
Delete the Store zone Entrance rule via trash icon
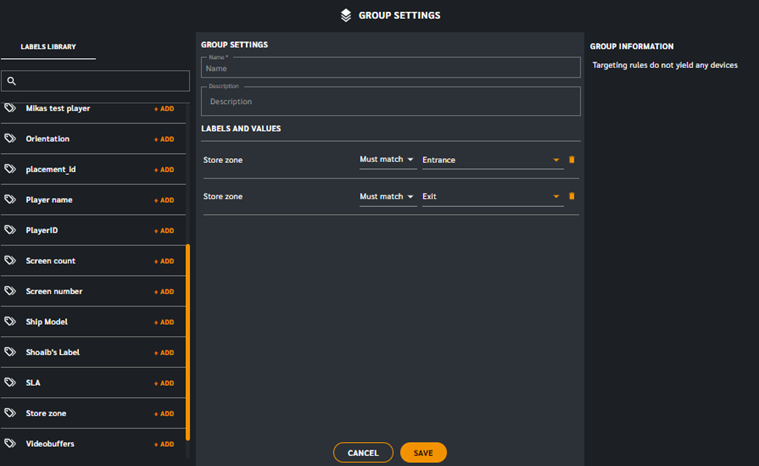pos(572,160)
